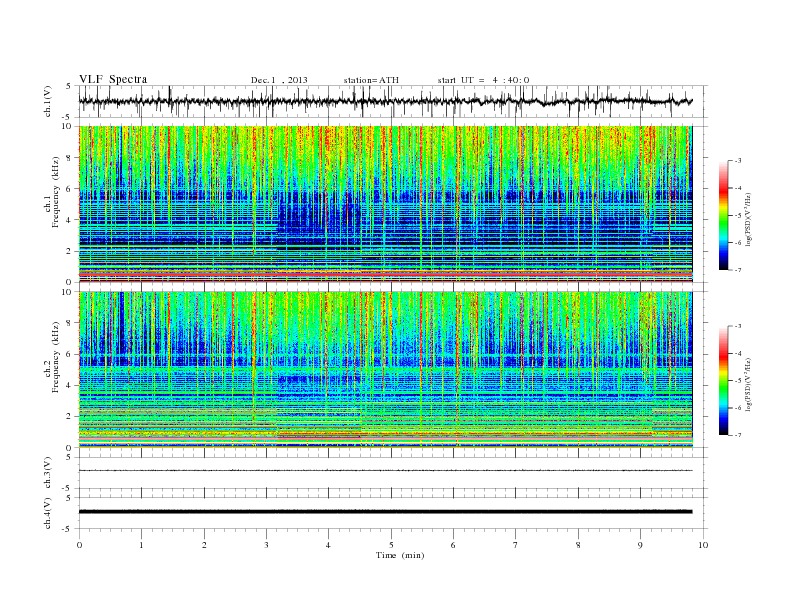
Task: Click the "station=ATH" label
Action: coord(371,80)
